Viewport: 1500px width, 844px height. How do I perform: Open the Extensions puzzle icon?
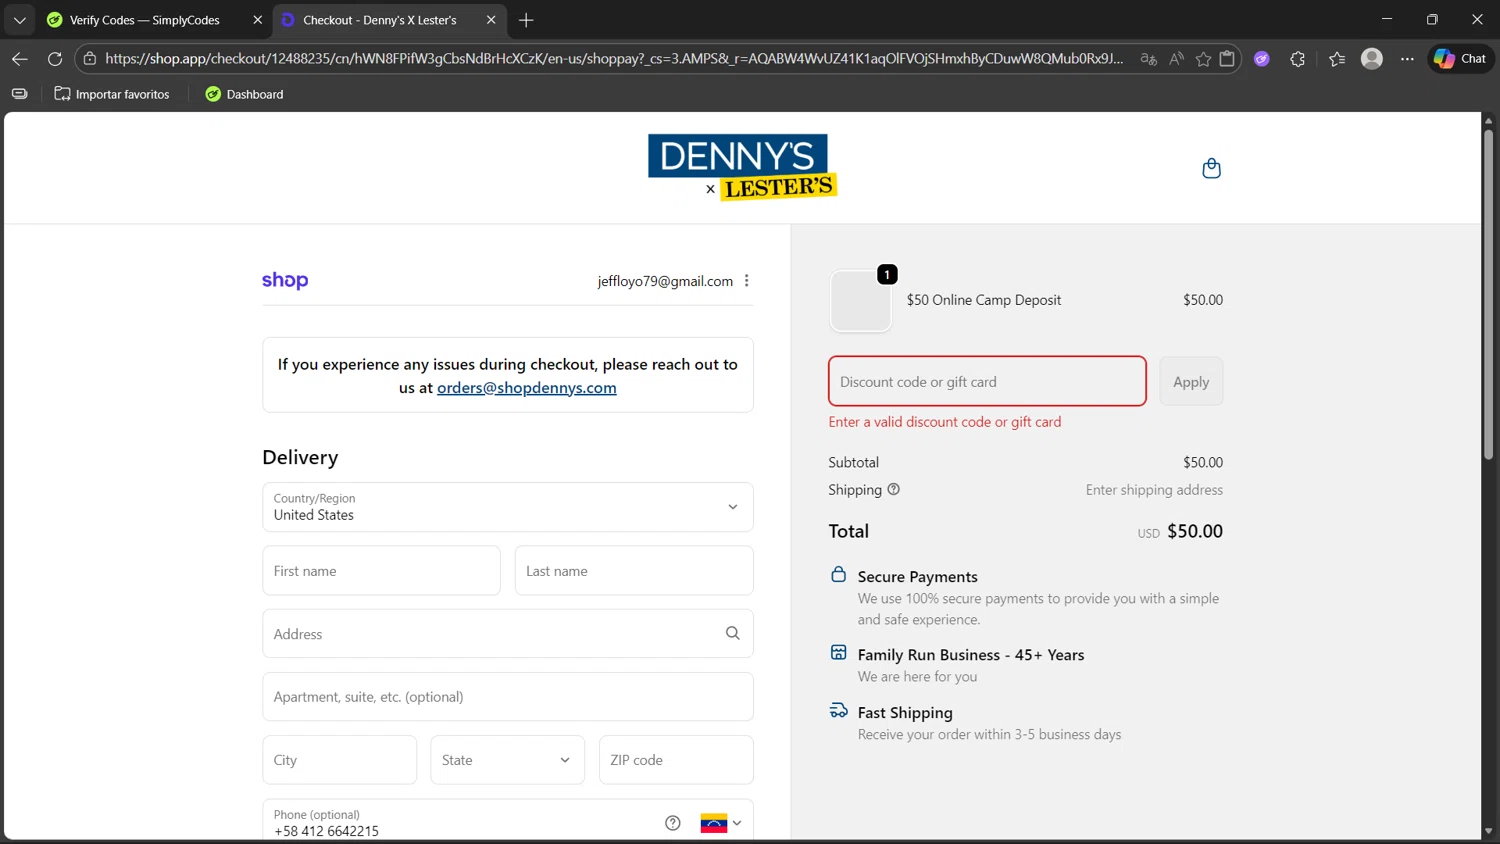(x=1298, y=59)
